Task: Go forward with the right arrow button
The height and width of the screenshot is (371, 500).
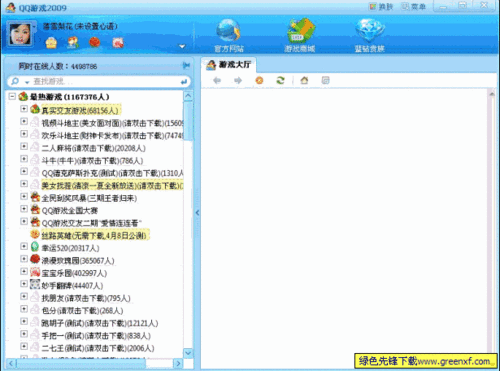Action: coord(238,80)
